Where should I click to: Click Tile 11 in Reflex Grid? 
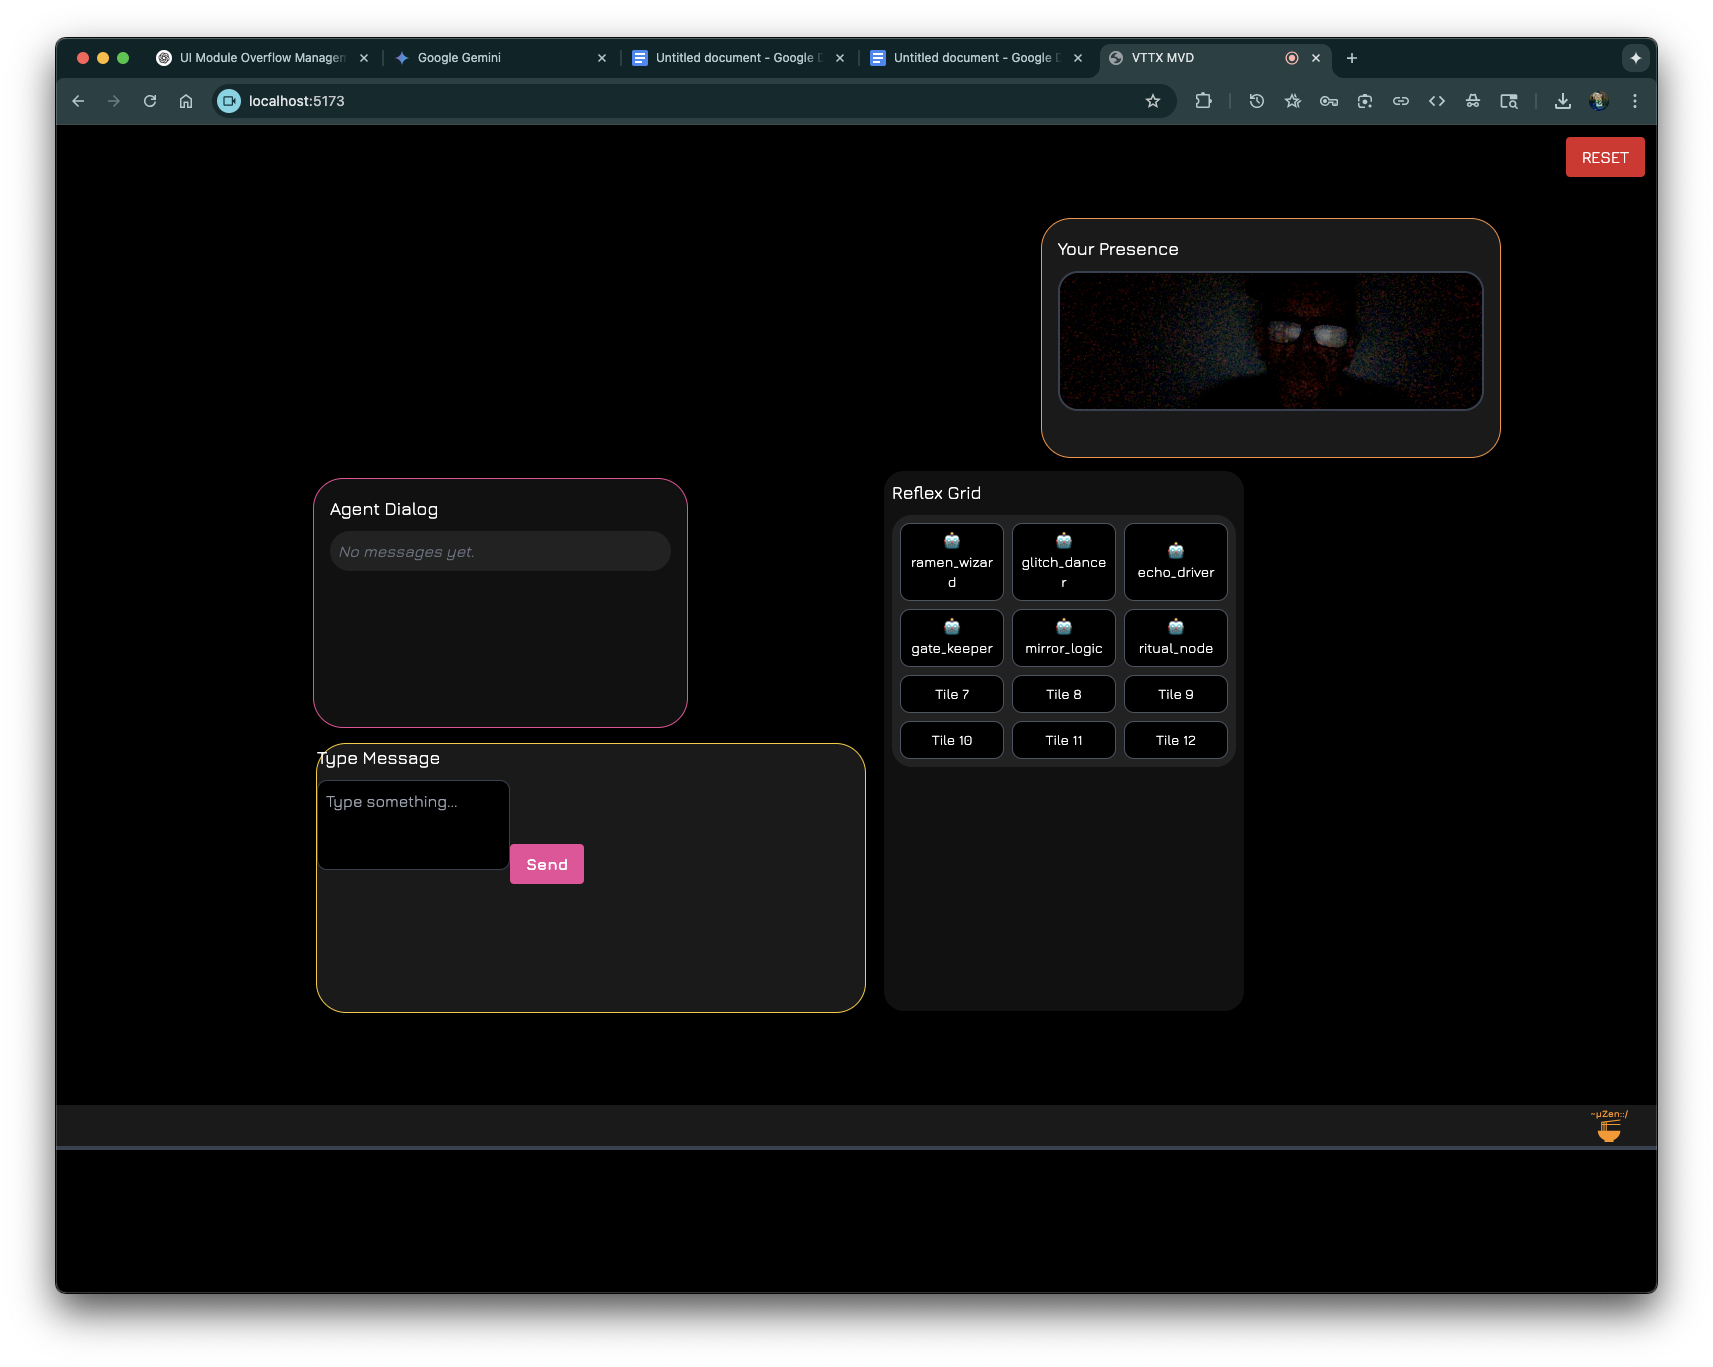[1063, 740]
